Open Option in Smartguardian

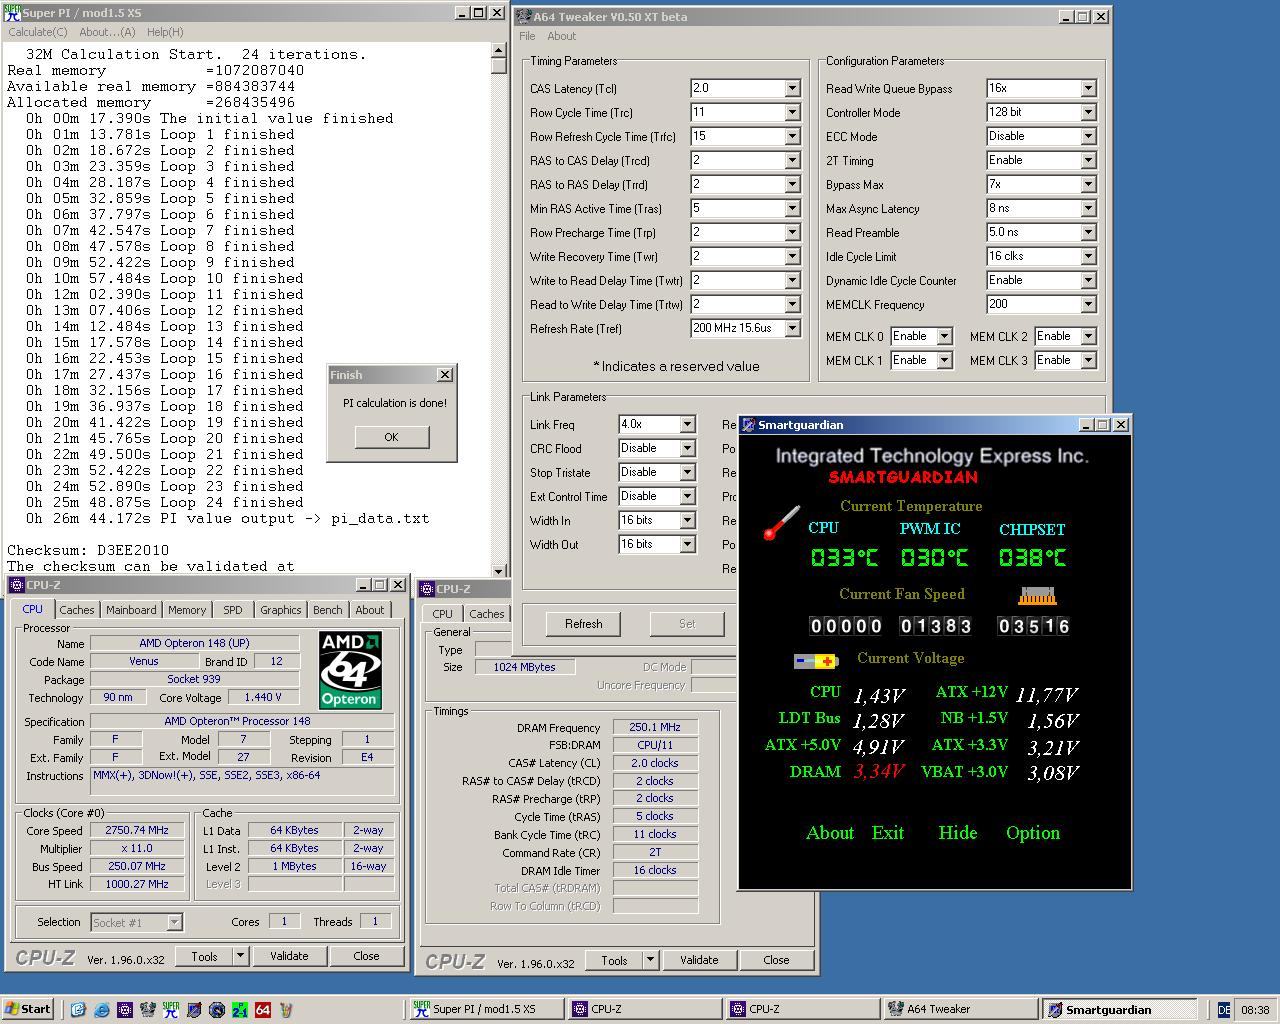click(1033, 833)
